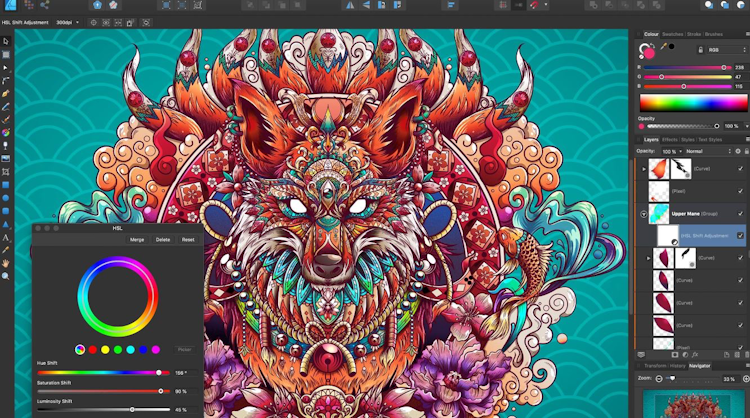Select the Crop tool
The image size is (750, 418).
click(x=6, y=172)
